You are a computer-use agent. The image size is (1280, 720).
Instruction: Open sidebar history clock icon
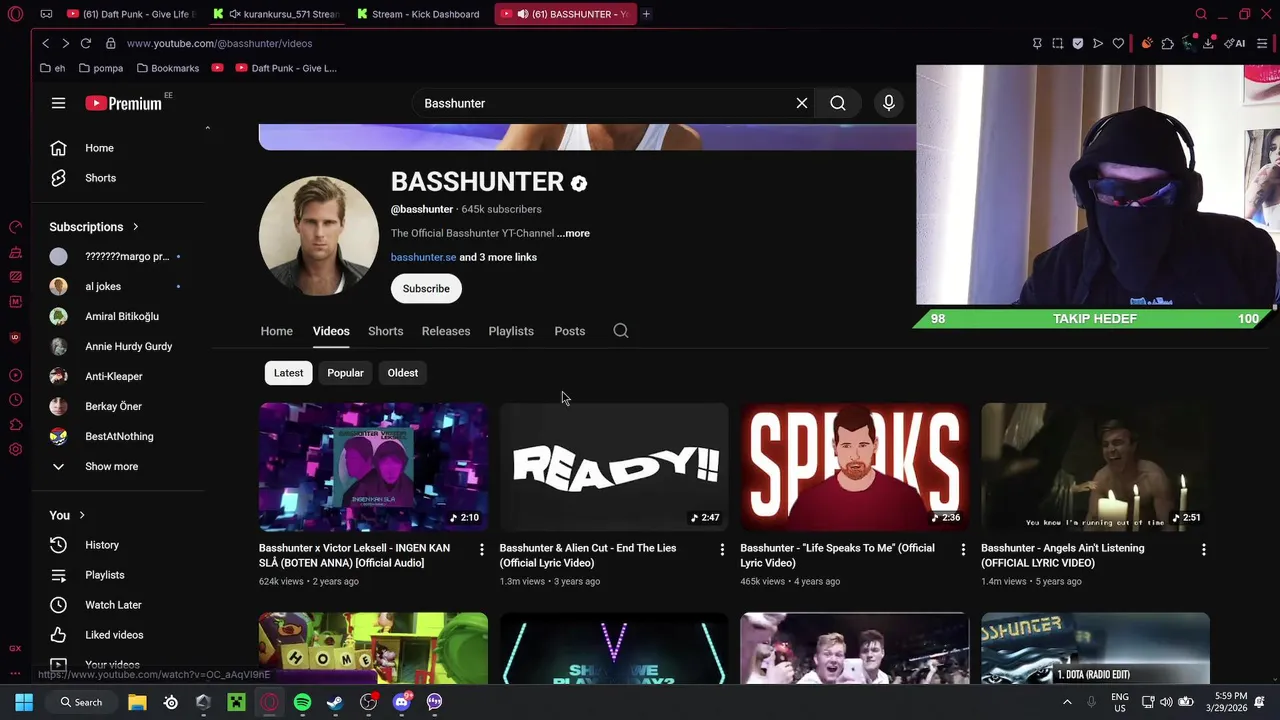tap(15, 400)
